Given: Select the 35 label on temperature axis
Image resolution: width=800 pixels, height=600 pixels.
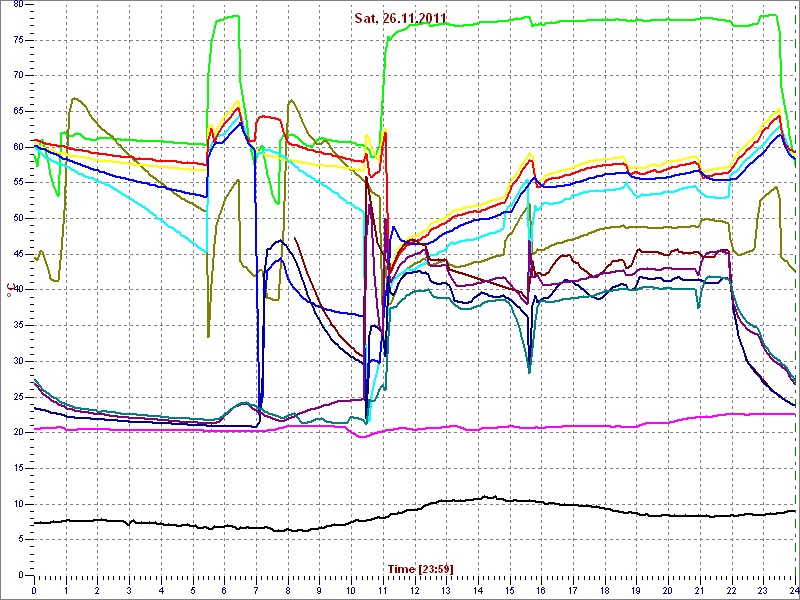Looking at the screenshot, I should (x=17, y=326).
